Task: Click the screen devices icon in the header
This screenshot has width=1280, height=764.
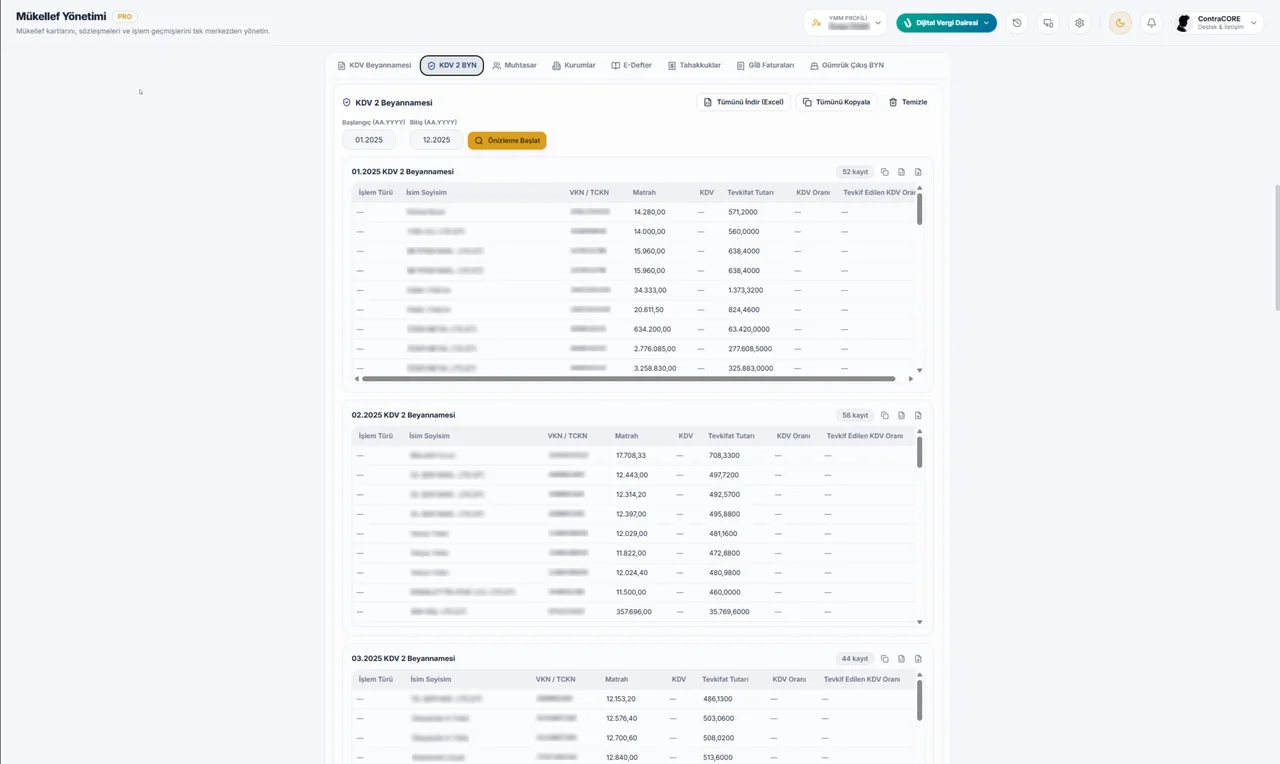Action: pyautogui.click(x=1048, y=23)
